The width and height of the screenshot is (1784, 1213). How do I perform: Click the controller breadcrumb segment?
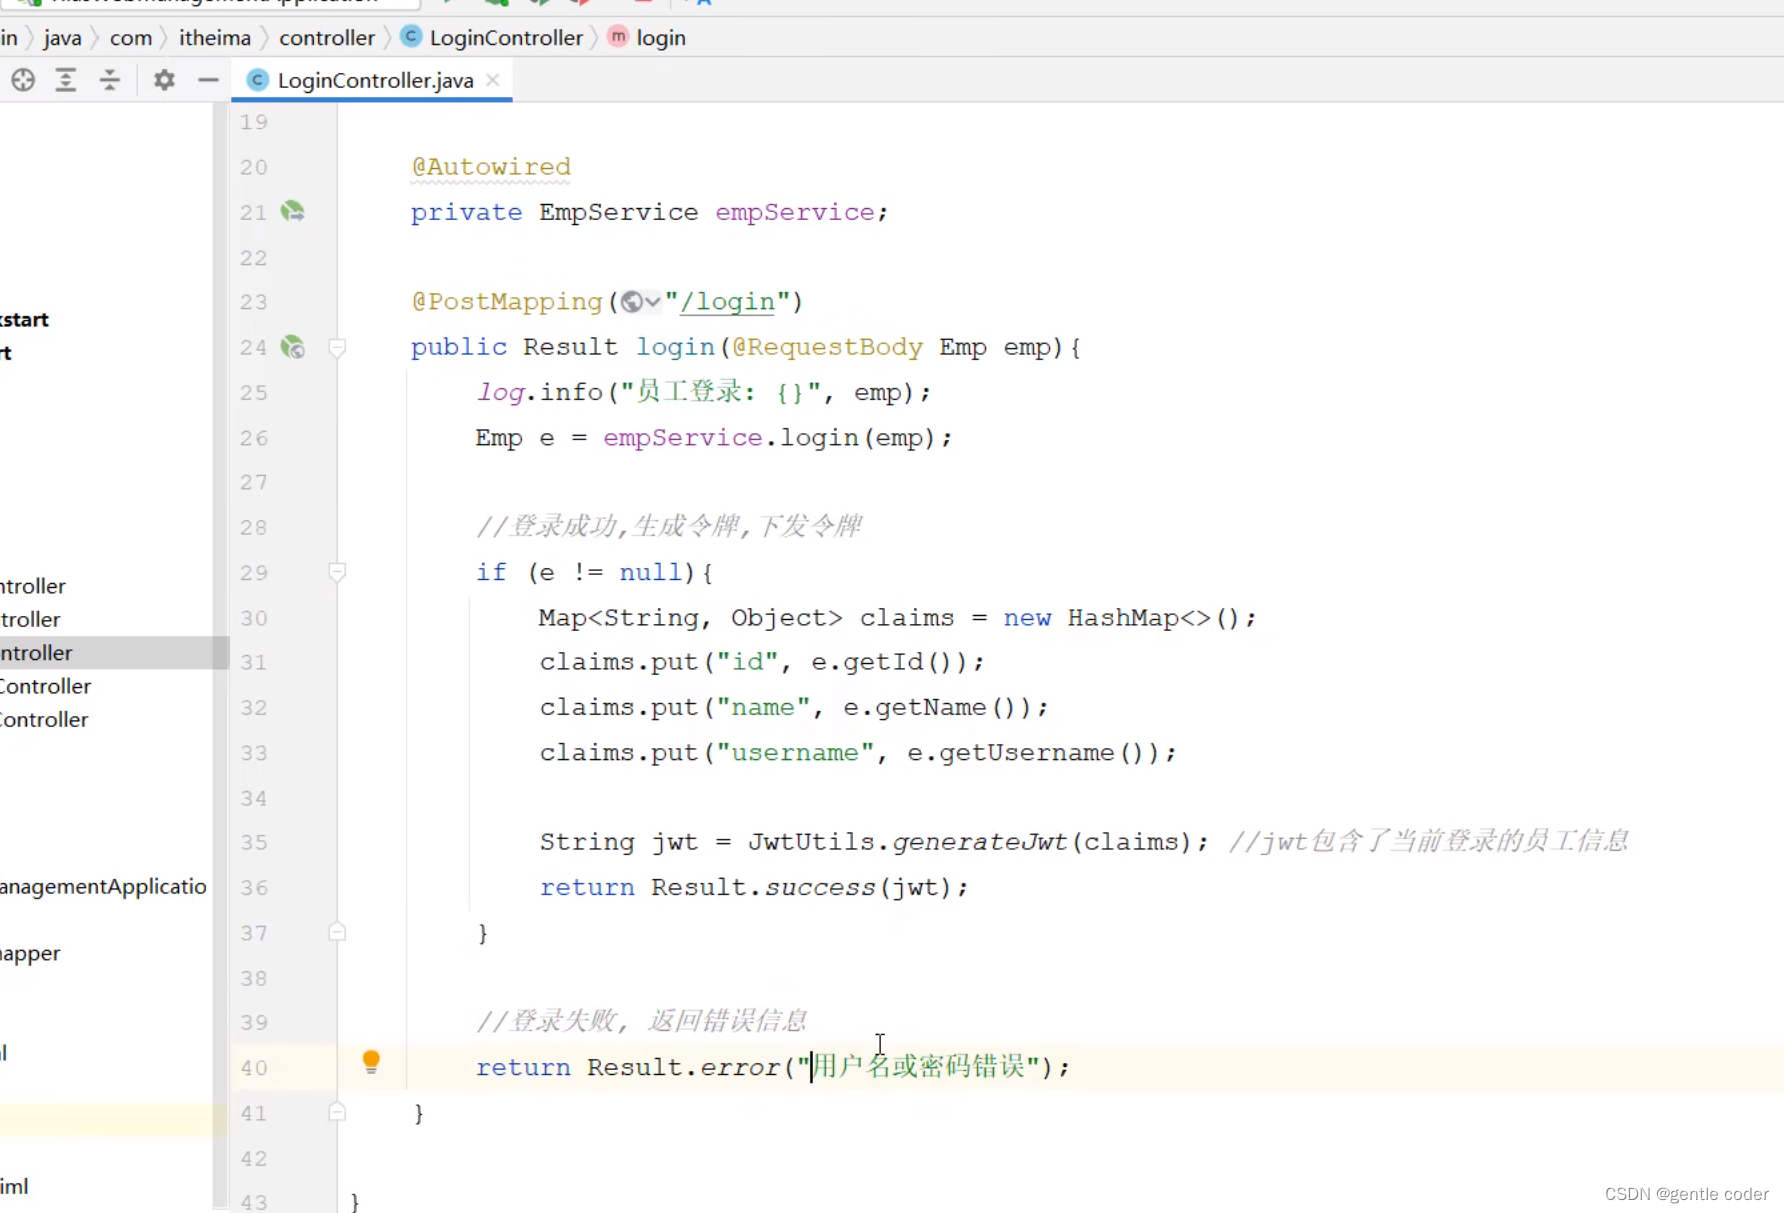coord(327,38)
